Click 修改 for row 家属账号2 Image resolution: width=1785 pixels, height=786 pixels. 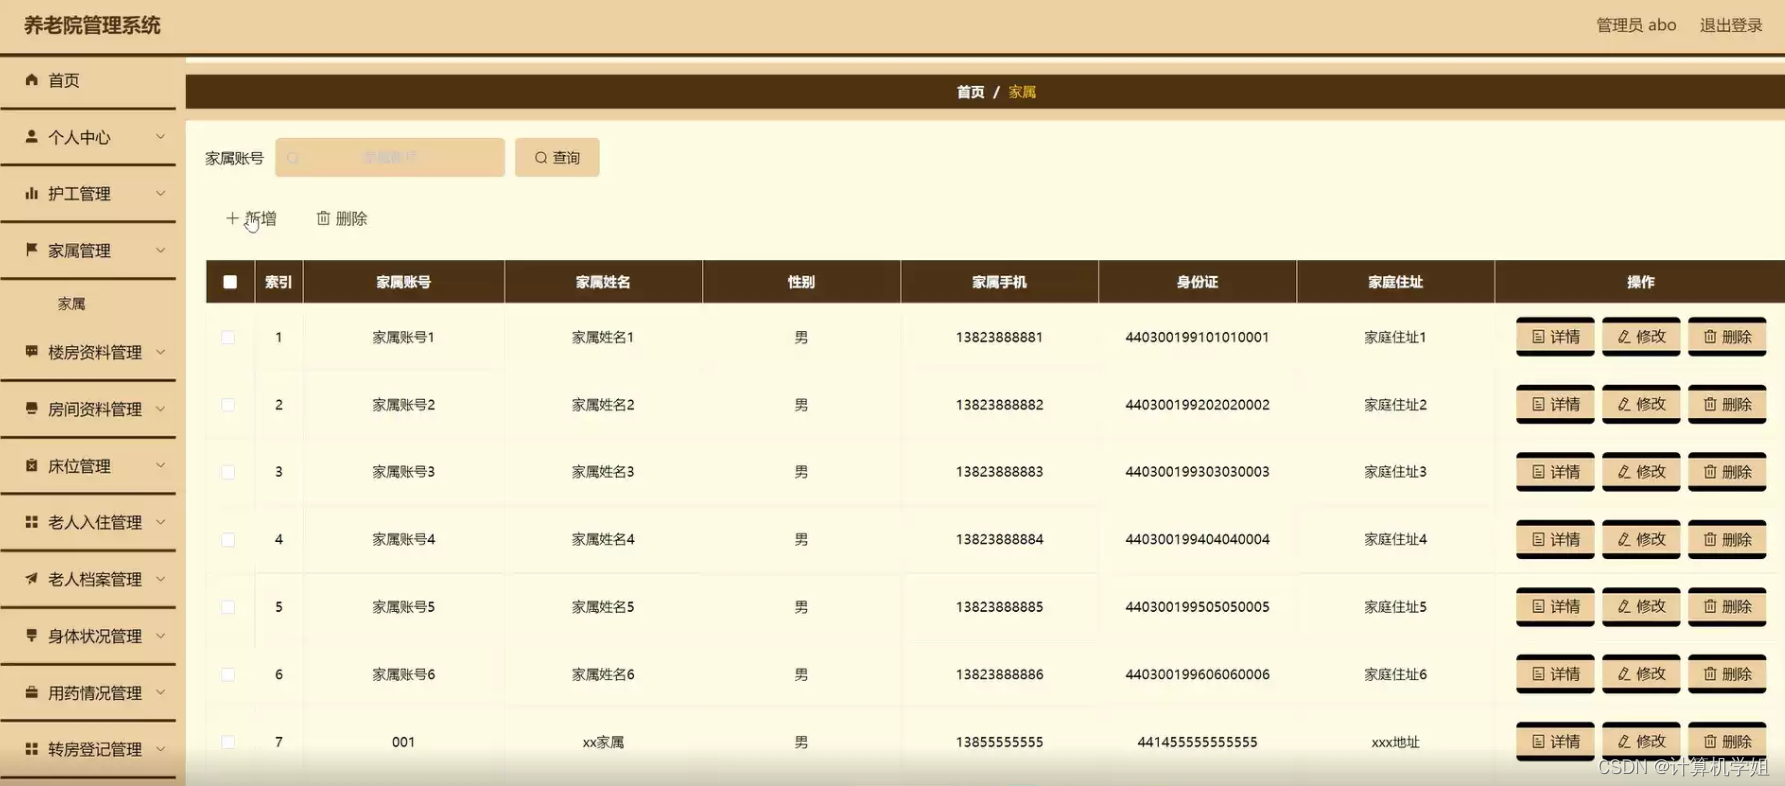1641,405
